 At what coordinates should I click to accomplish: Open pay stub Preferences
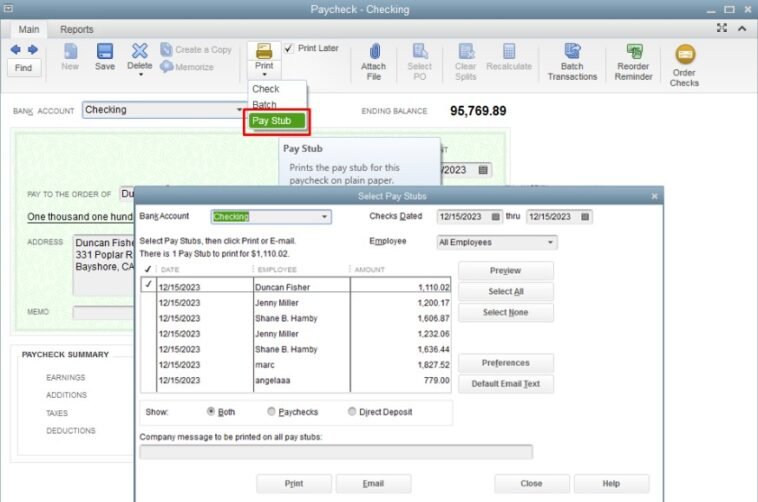click(x=506, y=363)
